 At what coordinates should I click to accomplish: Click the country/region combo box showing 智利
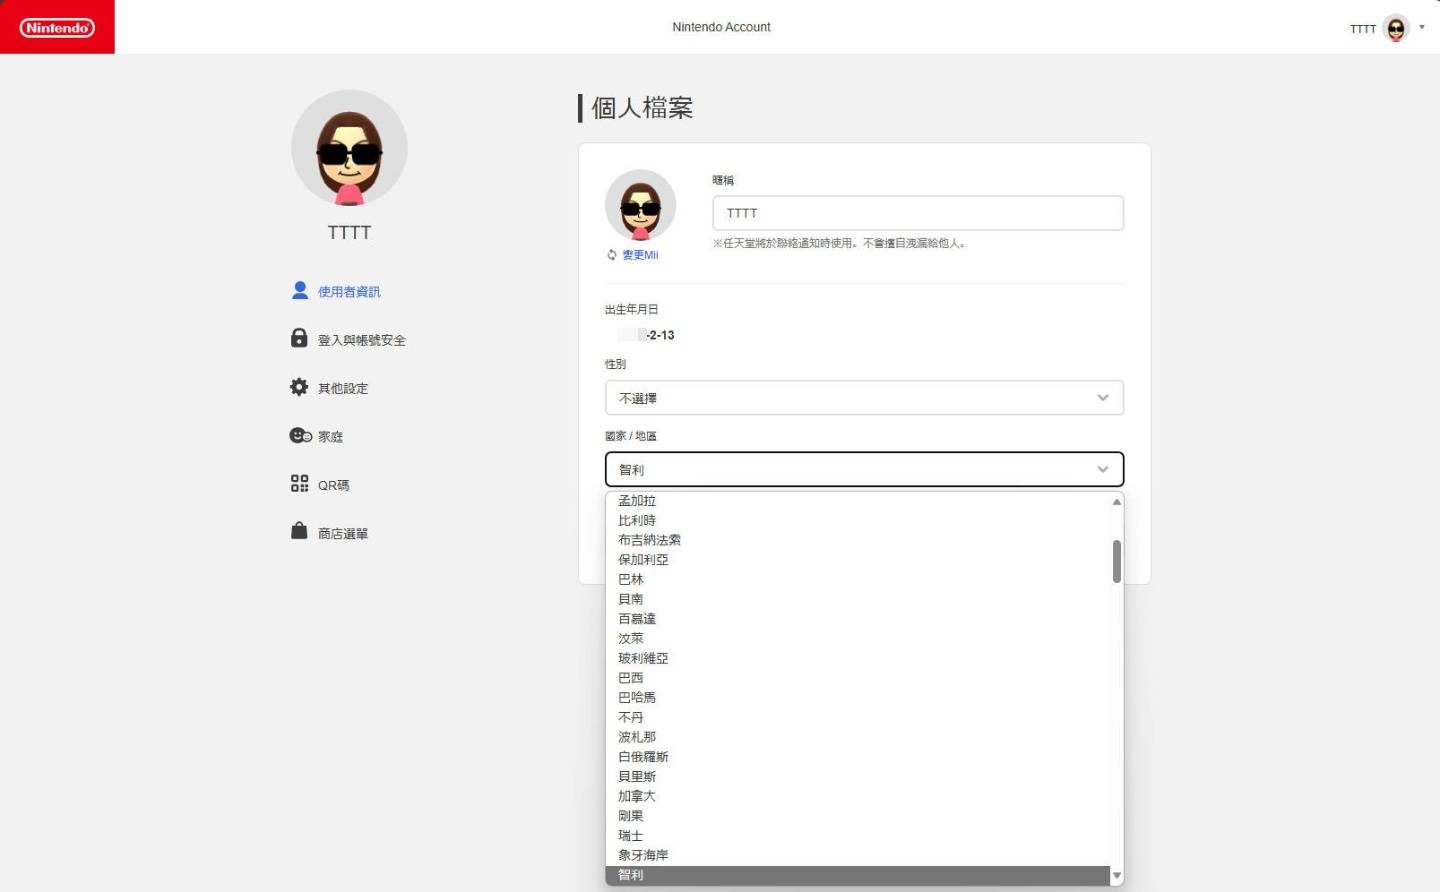tap(864, 469)
